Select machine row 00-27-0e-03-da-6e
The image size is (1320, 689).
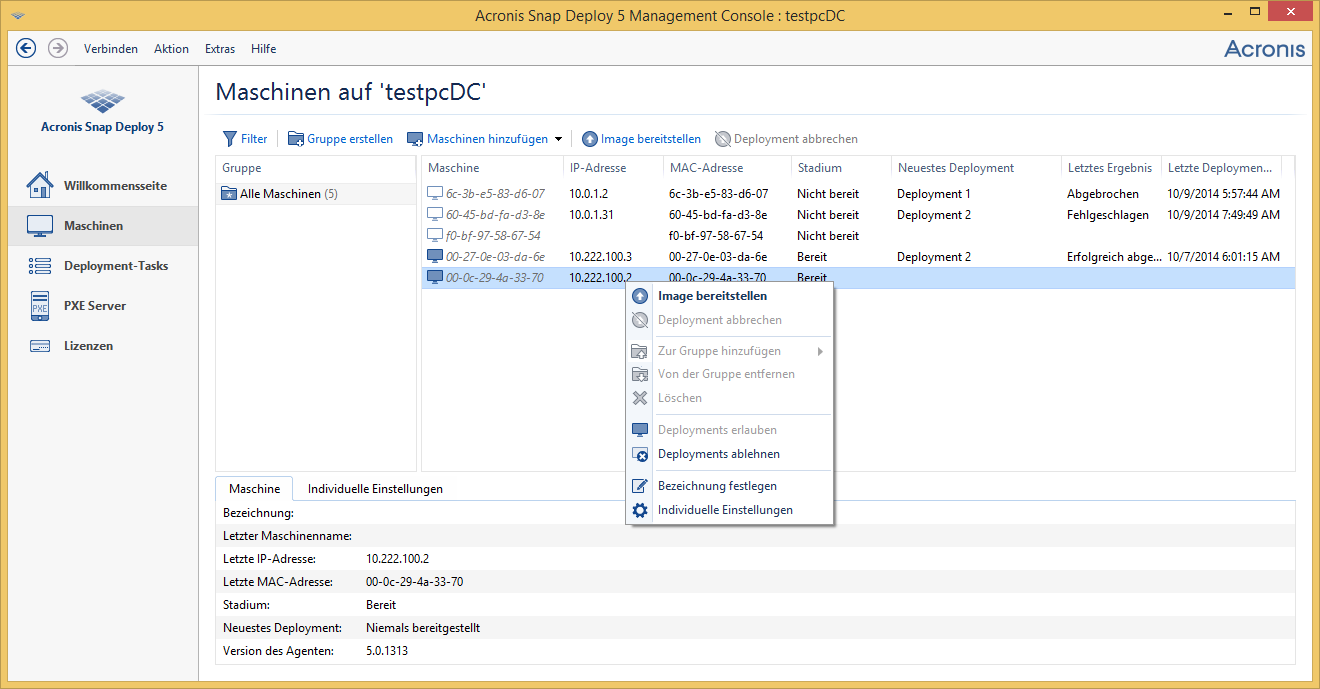[x=858, y=256]
